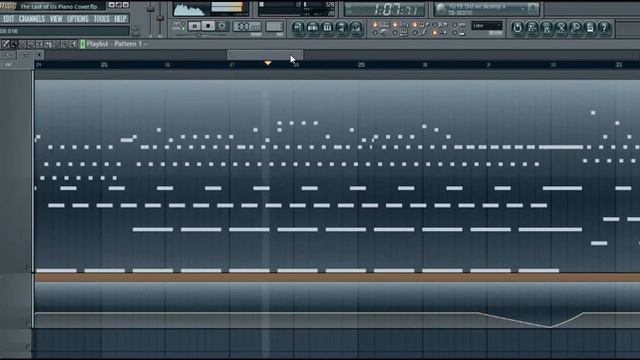
Task: Open the Mixer shortcut icon
Action: 356,27
